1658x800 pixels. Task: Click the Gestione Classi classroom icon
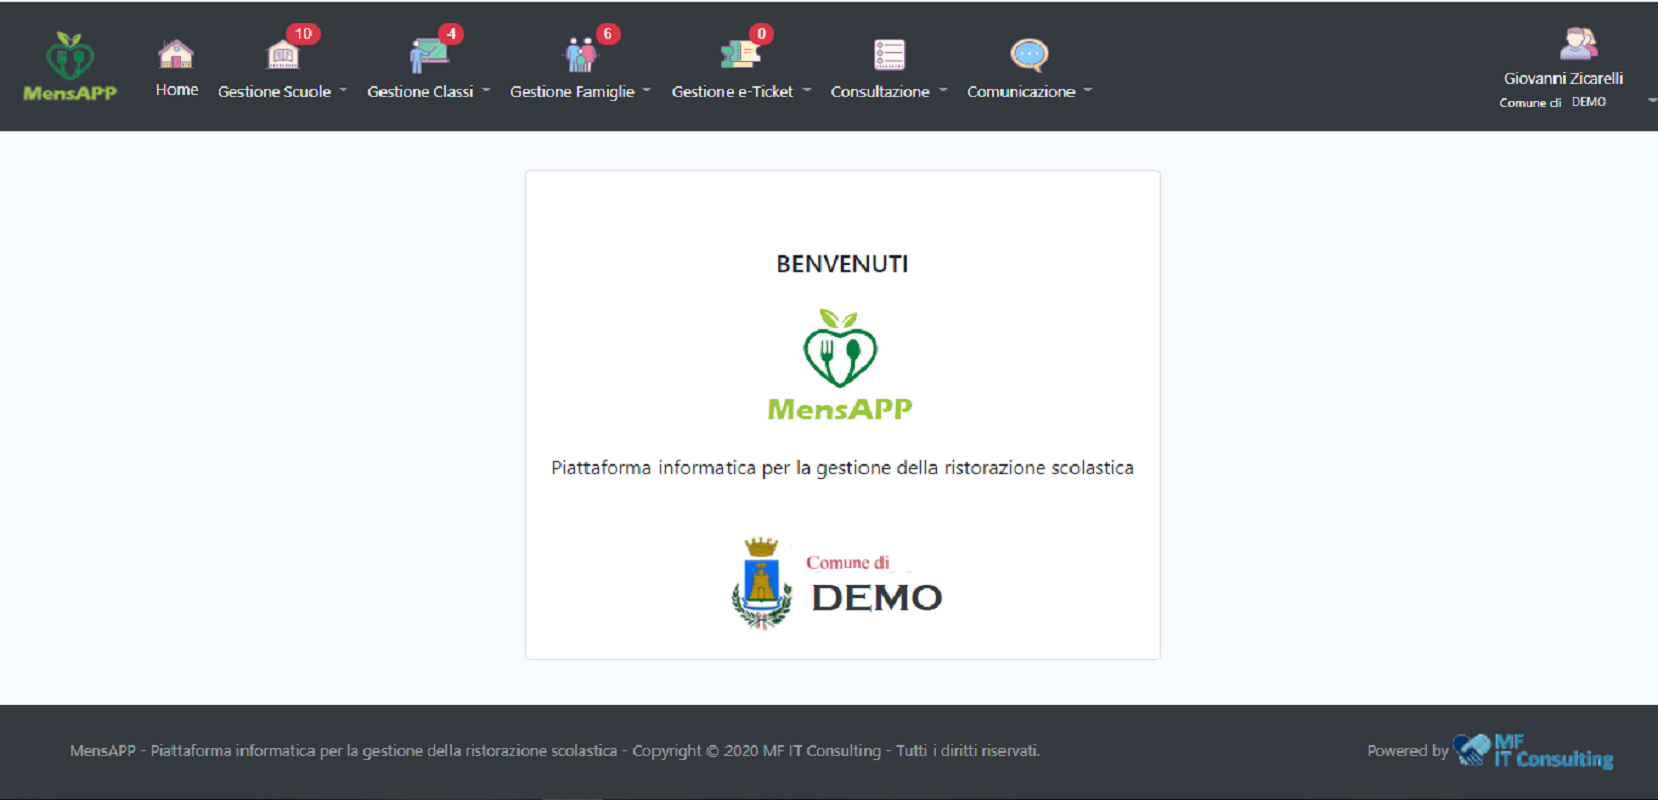(429, 55)
